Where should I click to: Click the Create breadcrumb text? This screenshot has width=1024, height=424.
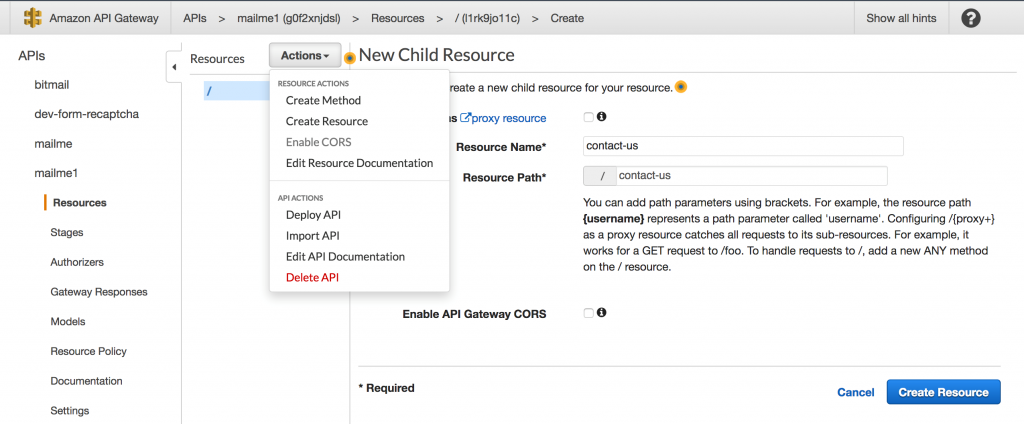pyautogui.click(x=567, y=18)
